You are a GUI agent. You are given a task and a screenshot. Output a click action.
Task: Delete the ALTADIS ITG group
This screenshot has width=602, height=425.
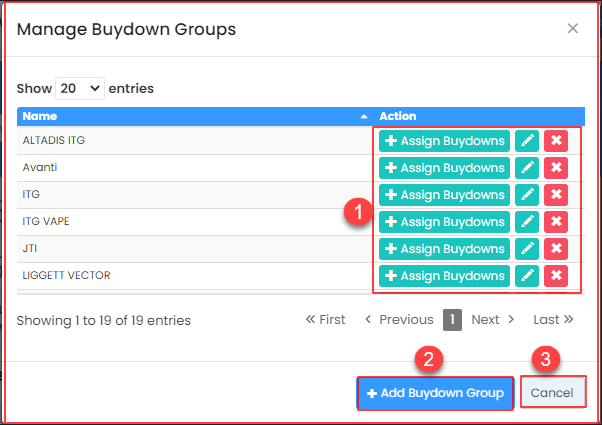556,141
